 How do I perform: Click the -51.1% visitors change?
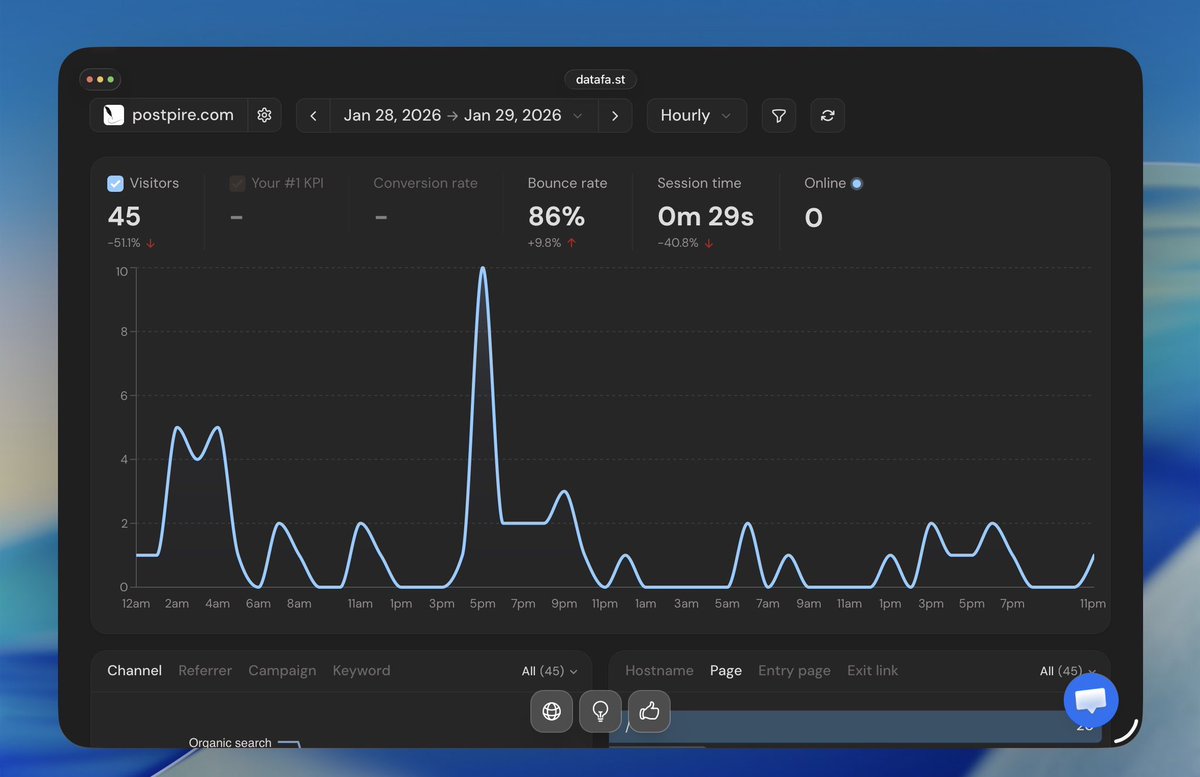click(132, 243)
